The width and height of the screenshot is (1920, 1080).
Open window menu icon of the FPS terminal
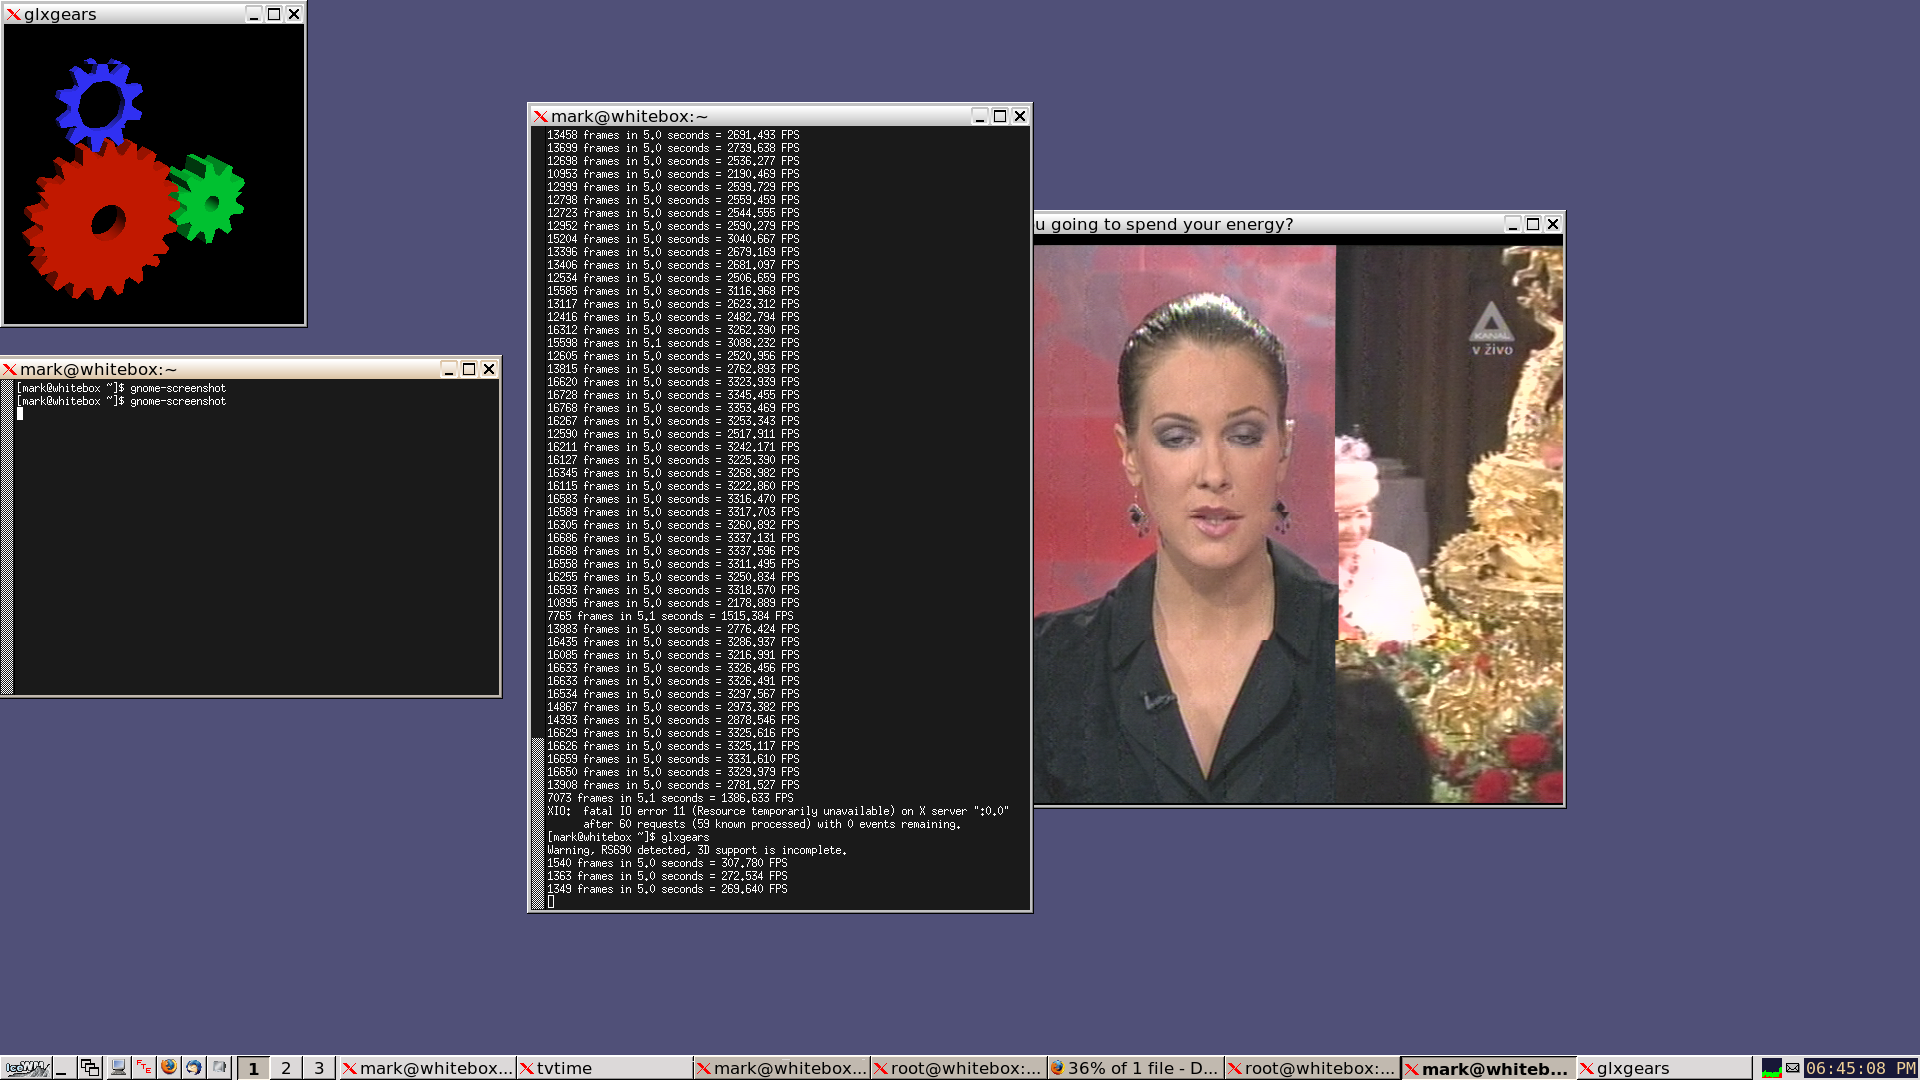coord(540,116)
